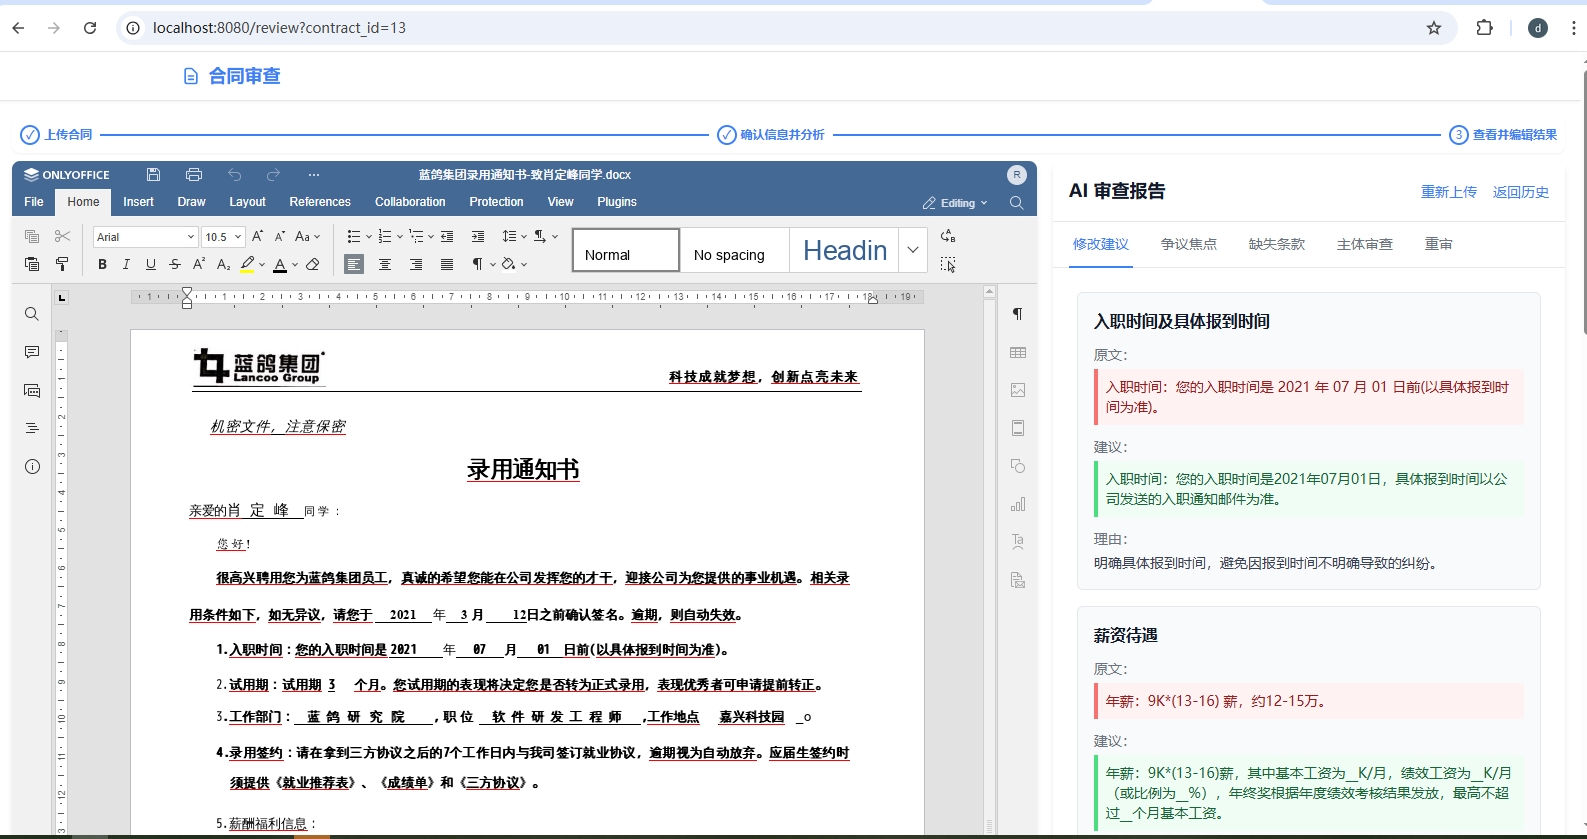
Task: Toggle Align right
Action: (416, 264)
